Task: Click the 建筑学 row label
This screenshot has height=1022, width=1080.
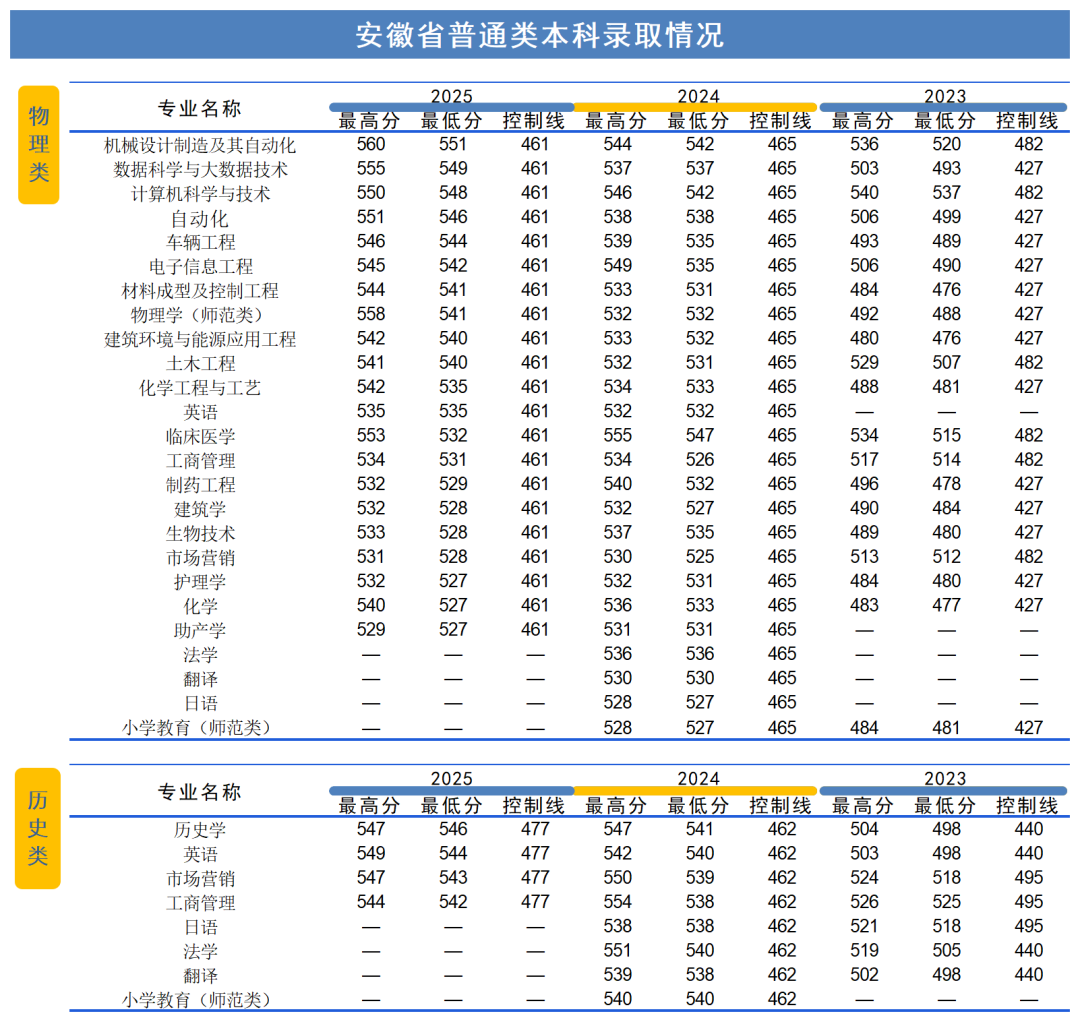Action: pos(200,509)
